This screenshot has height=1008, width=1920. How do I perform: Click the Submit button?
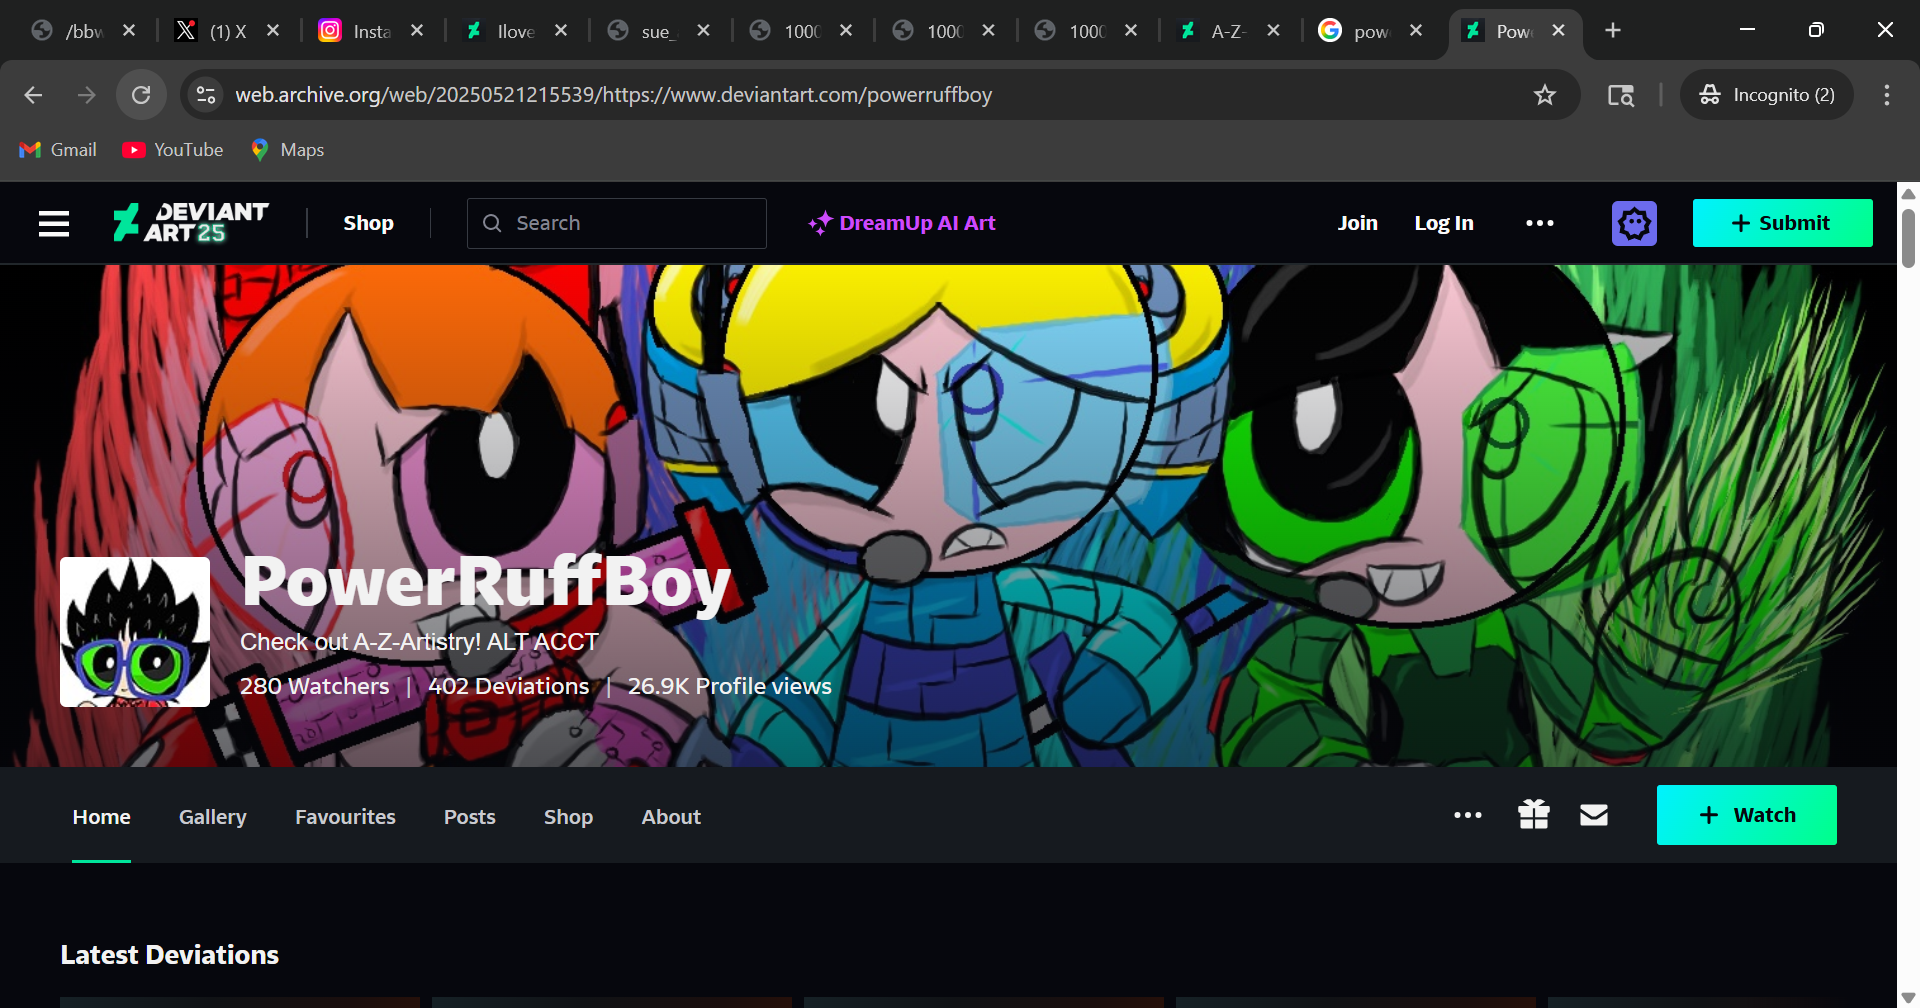tap(1781, 223)
